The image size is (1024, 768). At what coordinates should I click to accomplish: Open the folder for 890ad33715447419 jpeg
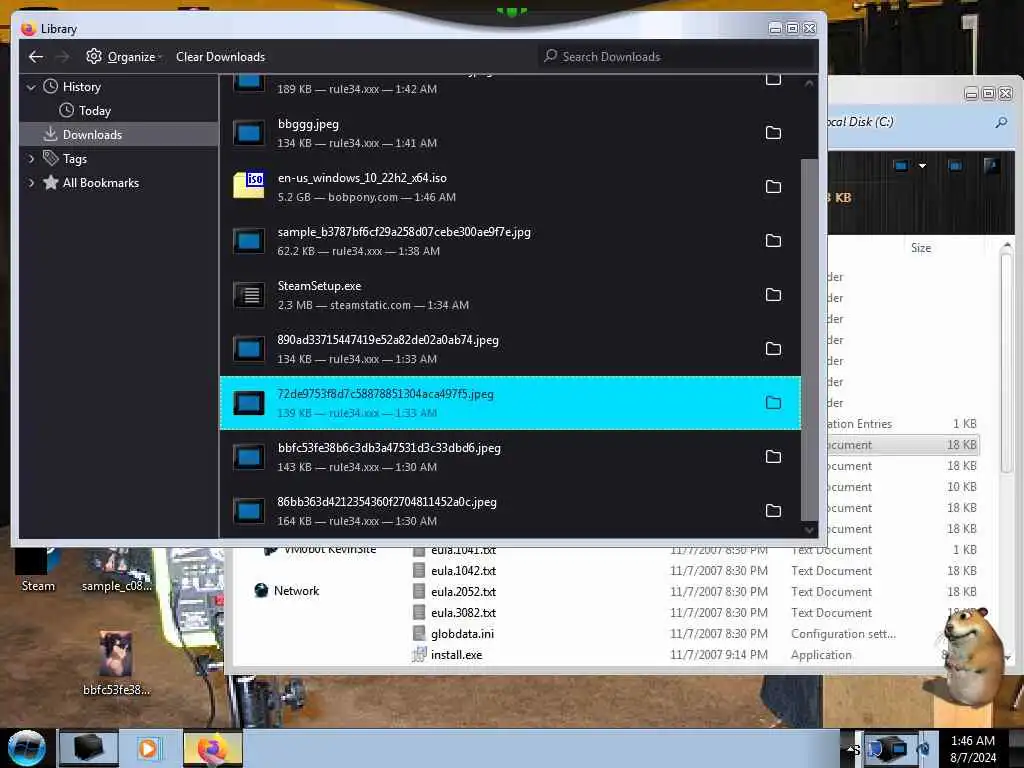[773, 349]
